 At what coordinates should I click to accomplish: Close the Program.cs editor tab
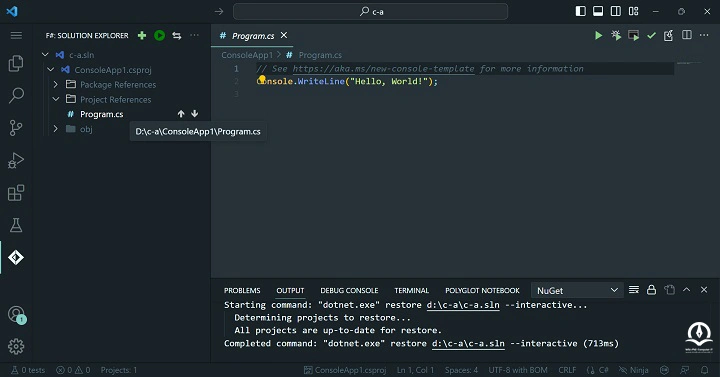click(284, 35)
